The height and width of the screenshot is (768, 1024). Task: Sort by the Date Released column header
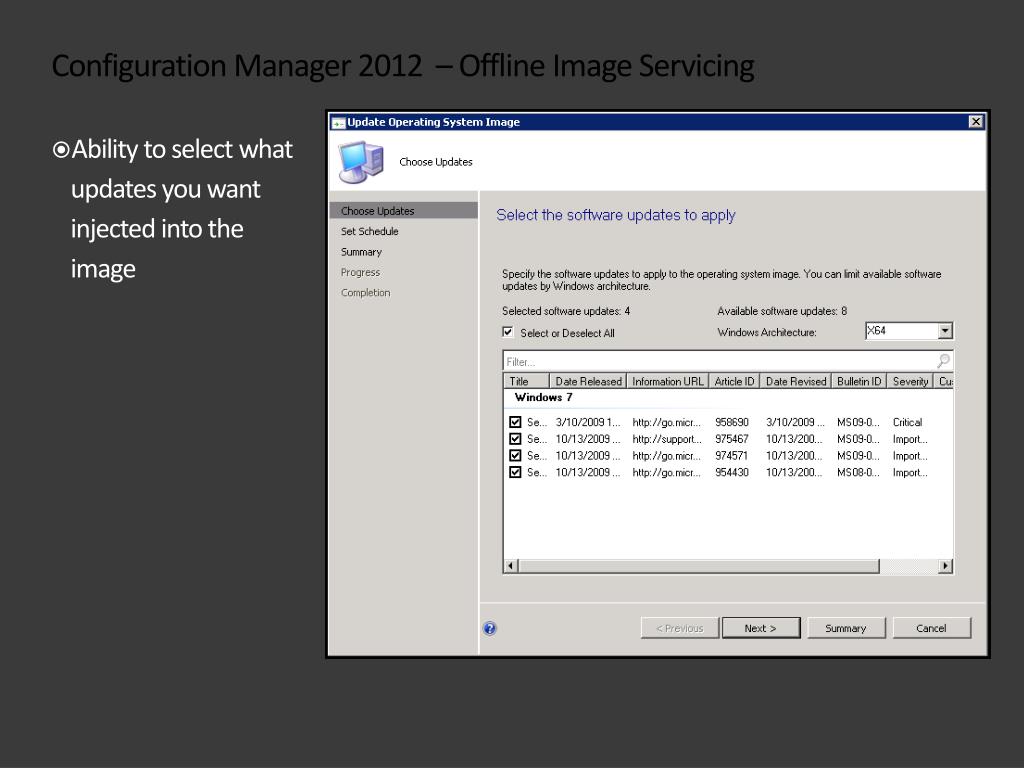pyautogui.click(x=588, y=381)
